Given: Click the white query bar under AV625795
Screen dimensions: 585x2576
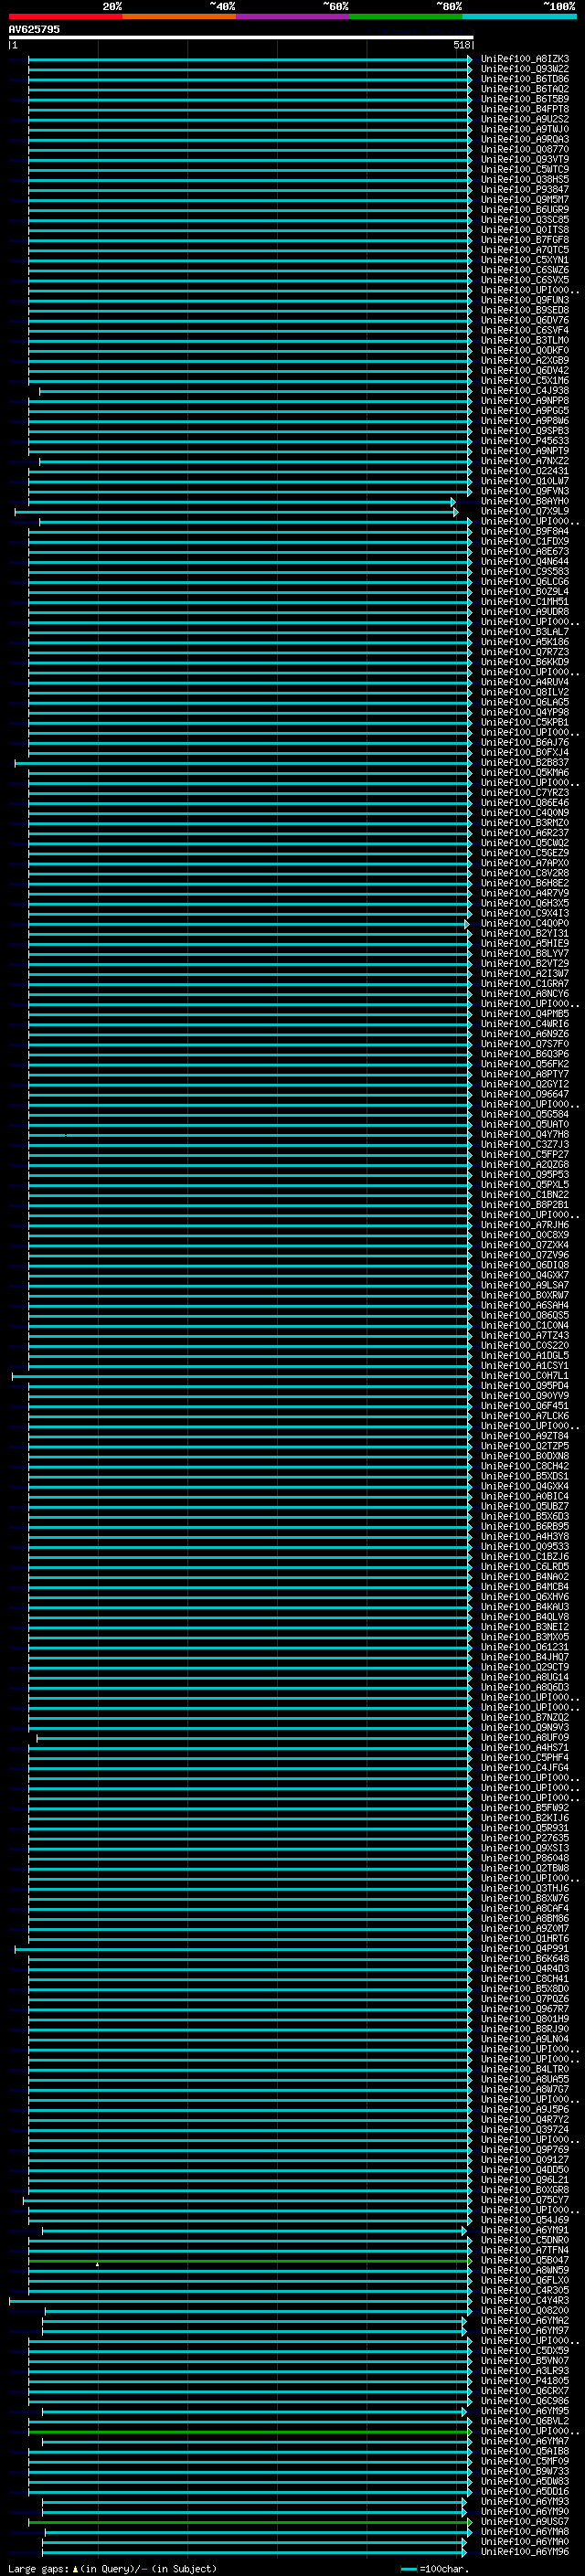Looking at the screenshot, I should pos(241,37).
